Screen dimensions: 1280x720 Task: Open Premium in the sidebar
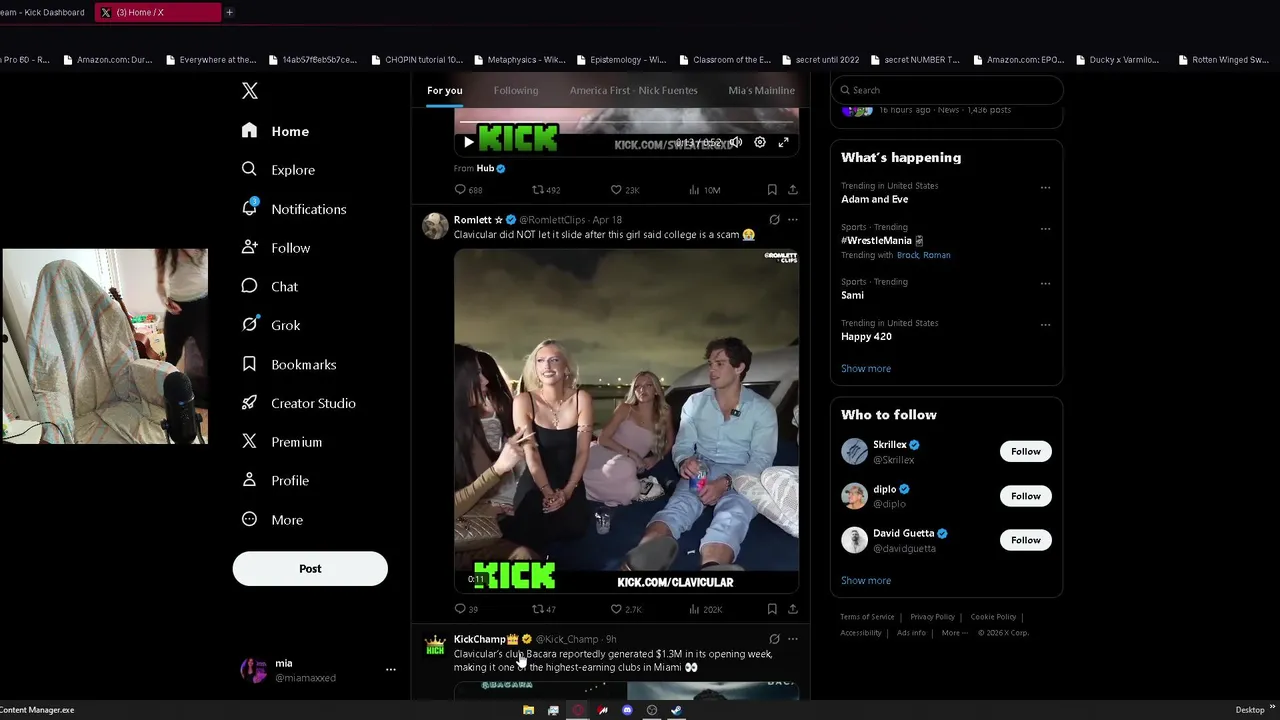point(282,442)
